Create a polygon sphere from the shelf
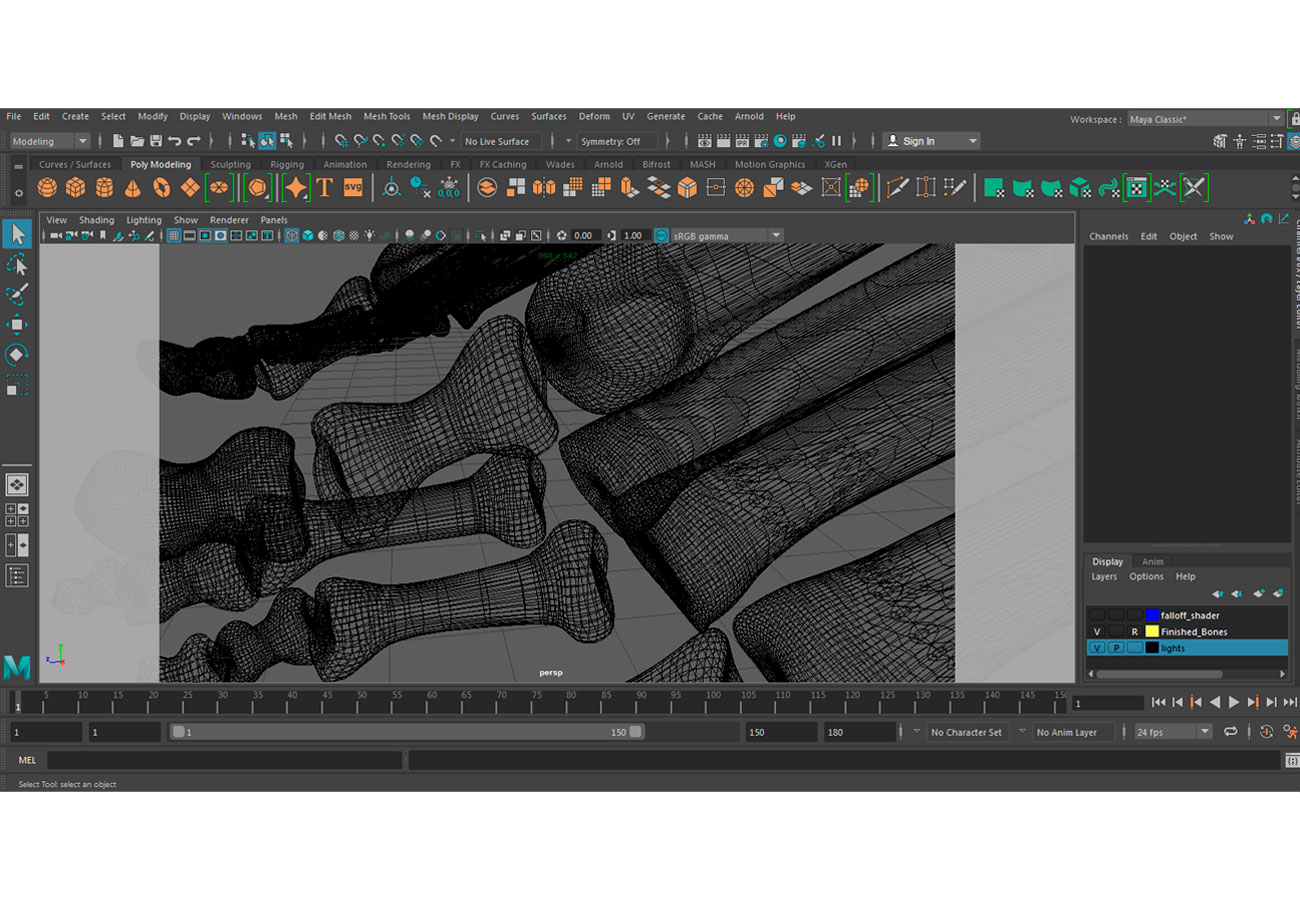 tap(47, 187)
